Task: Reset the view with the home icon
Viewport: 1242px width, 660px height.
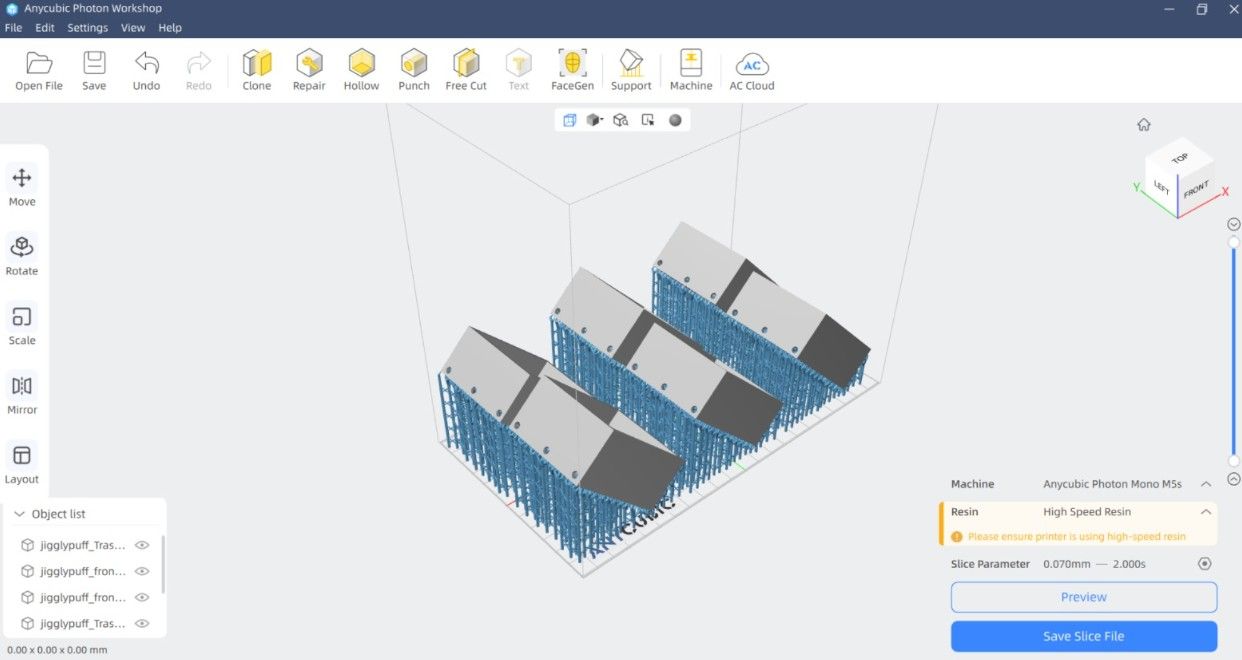Action: 1144,124
